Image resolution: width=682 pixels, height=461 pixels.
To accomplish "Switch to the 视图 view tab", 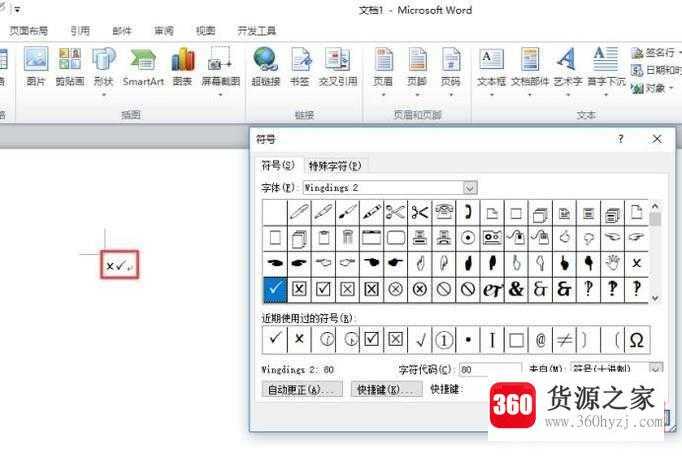I will pyautogui.click(x=205, y=30).
